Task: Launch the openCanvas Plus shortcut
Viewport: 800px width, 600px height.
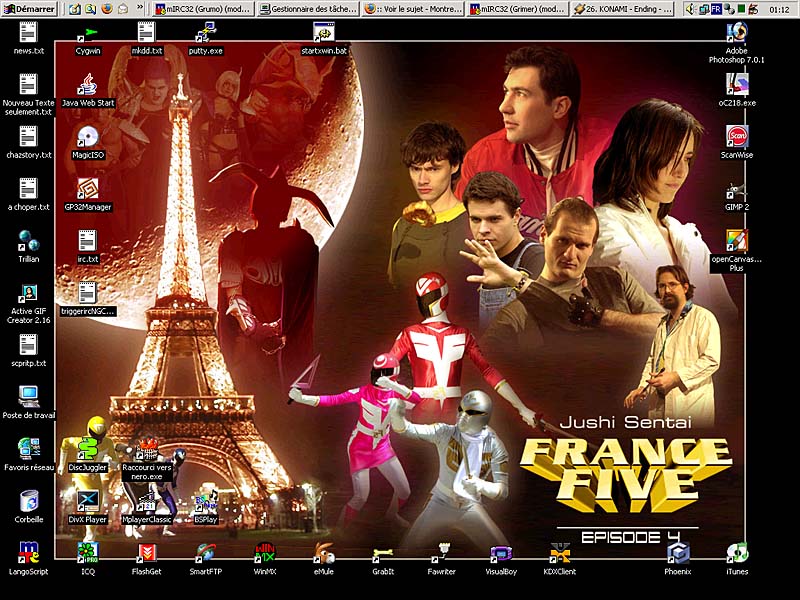Action: (x=737, y=251)
